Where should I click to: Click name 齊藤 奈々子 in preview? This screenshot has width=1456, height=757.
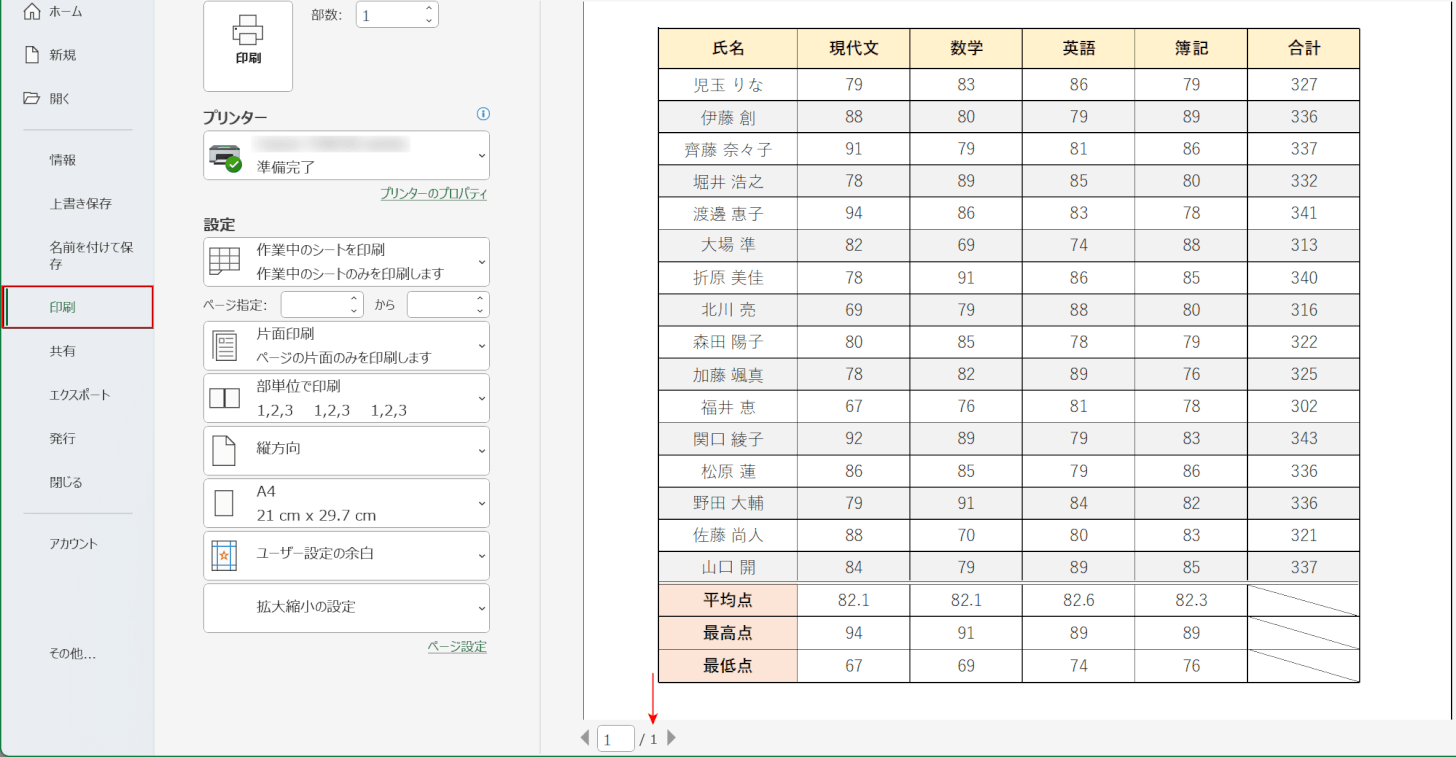click(x=728, y=150)
